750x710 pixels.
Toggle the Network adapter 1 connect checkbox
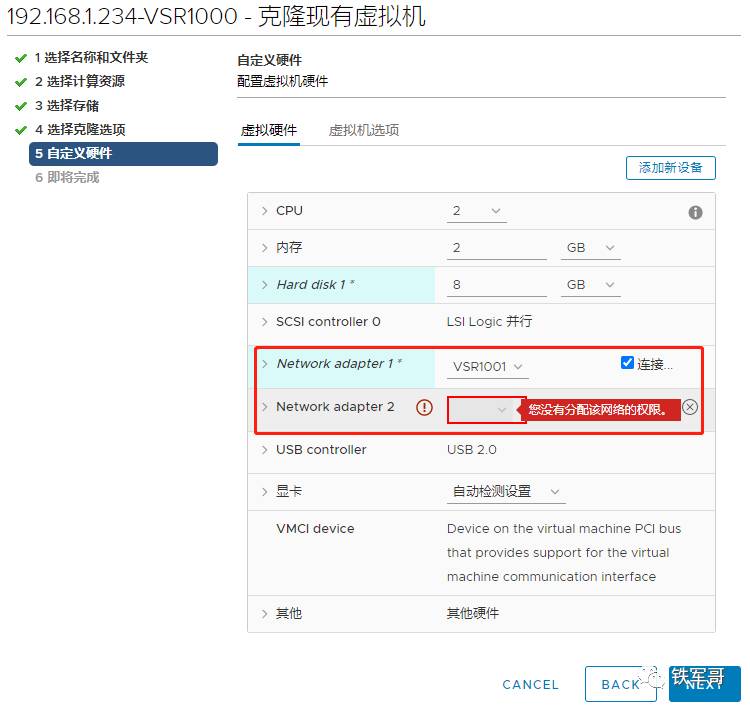click(x=627, y=363)
